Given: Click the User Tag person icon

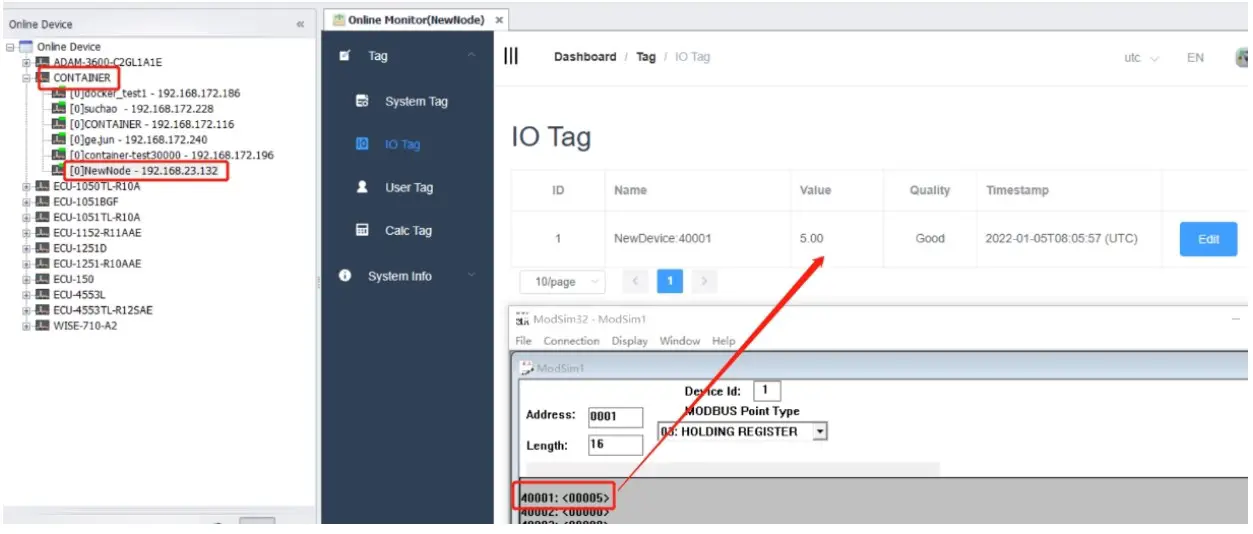Looking at the screenshot, I should coord(362,187).
